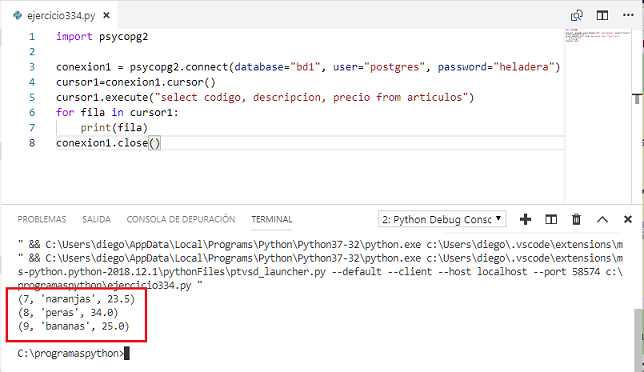Switch to the PROBLEMAS panel tab
Viewport: 644px width, 372px height.
pos(41,219)
